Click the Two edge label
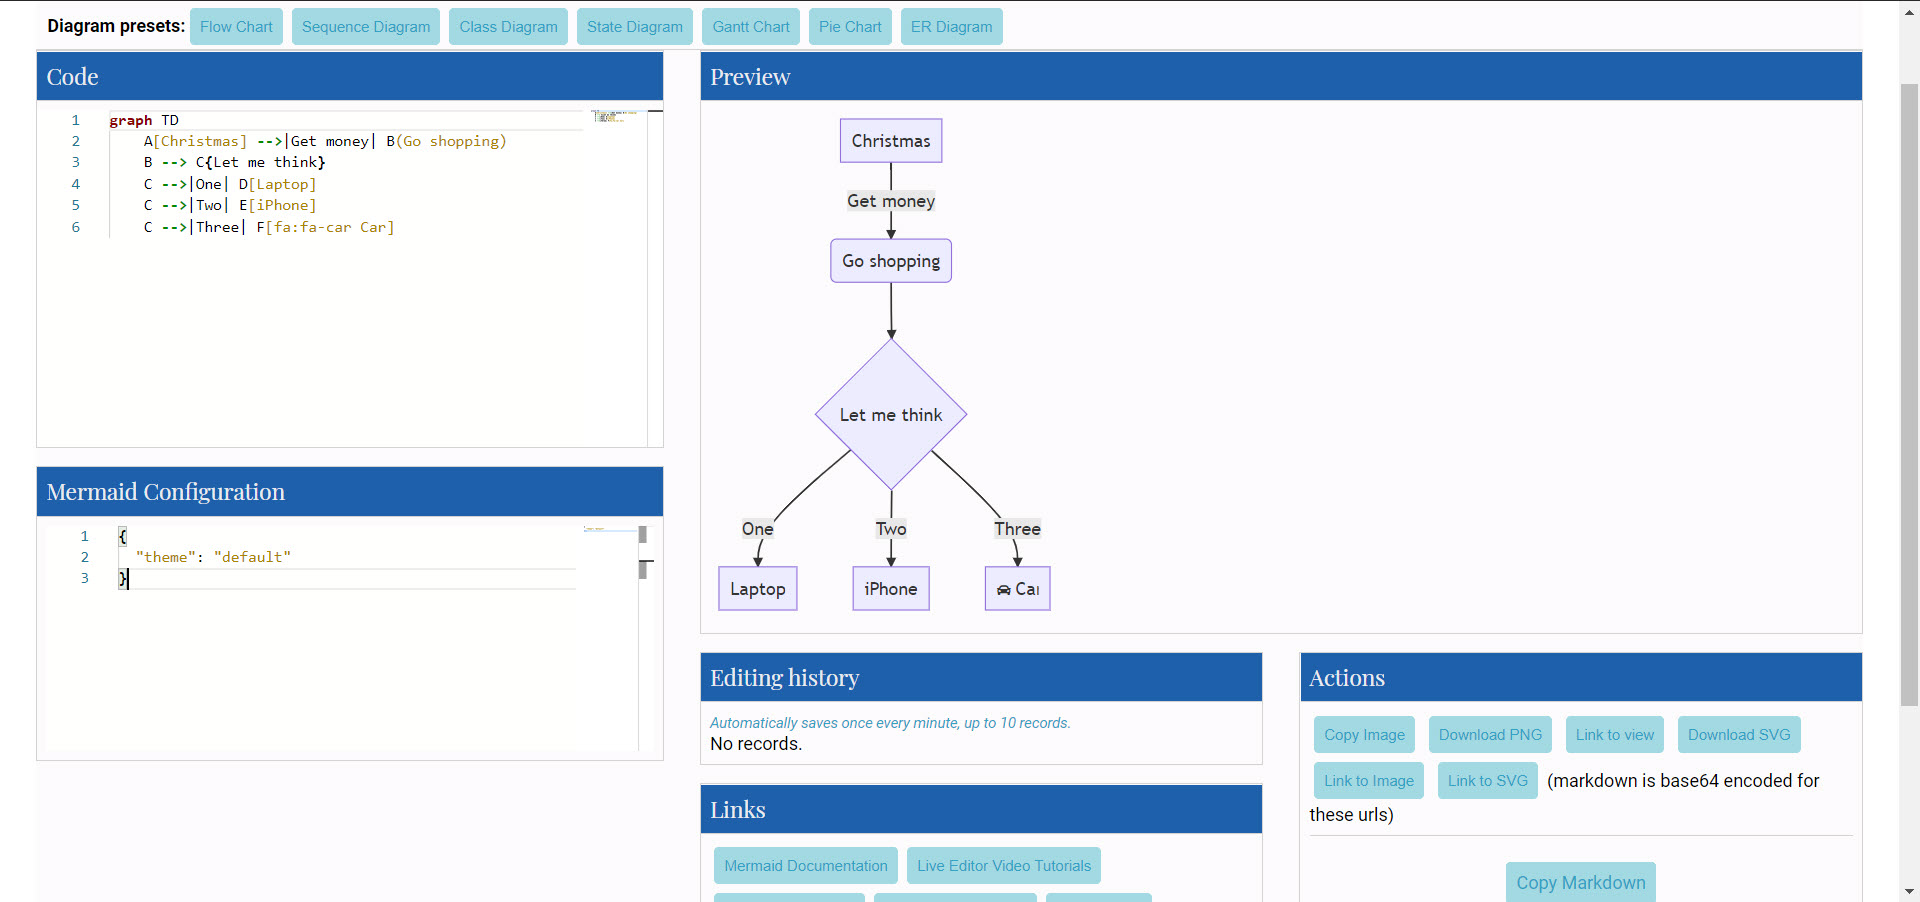The image size is (1920, 902). pos(891,529)
